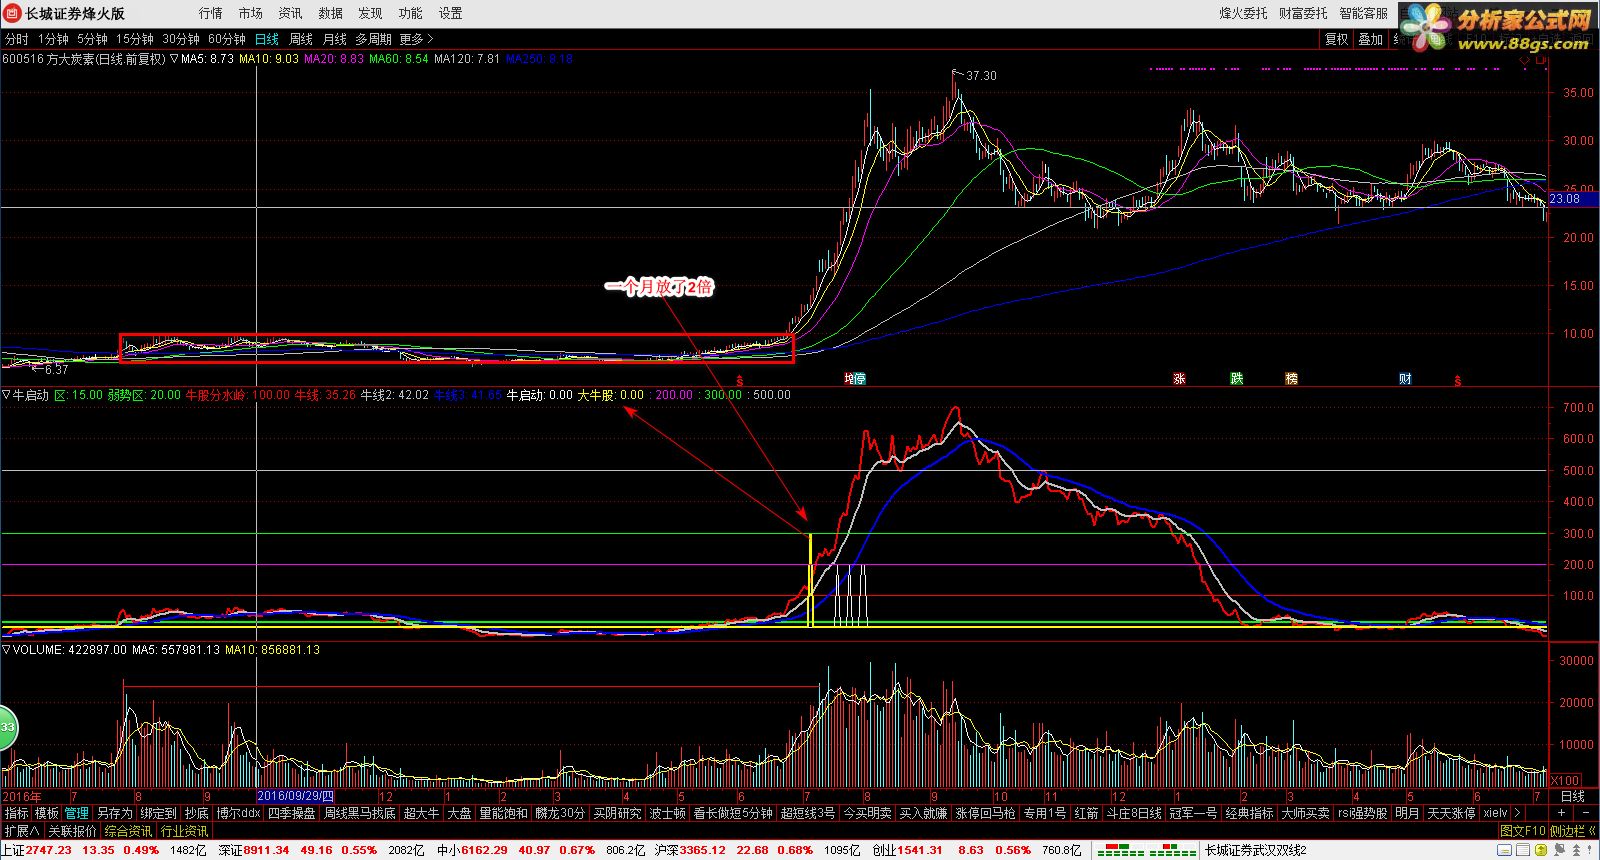Click the 财 info marker on price chart
The height and width of the screenshot is (860, 1600).
(1405, 379)
